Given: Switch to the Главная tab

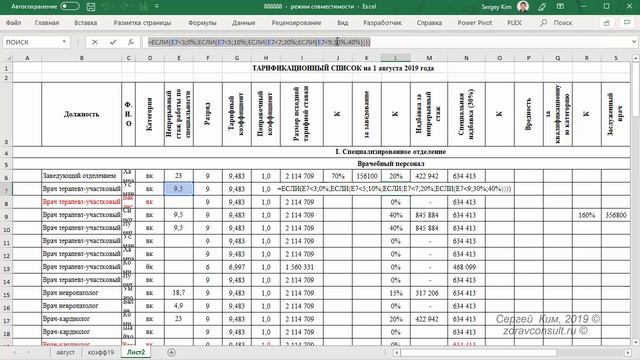Looking at the screenshot, I should [47, 23].
